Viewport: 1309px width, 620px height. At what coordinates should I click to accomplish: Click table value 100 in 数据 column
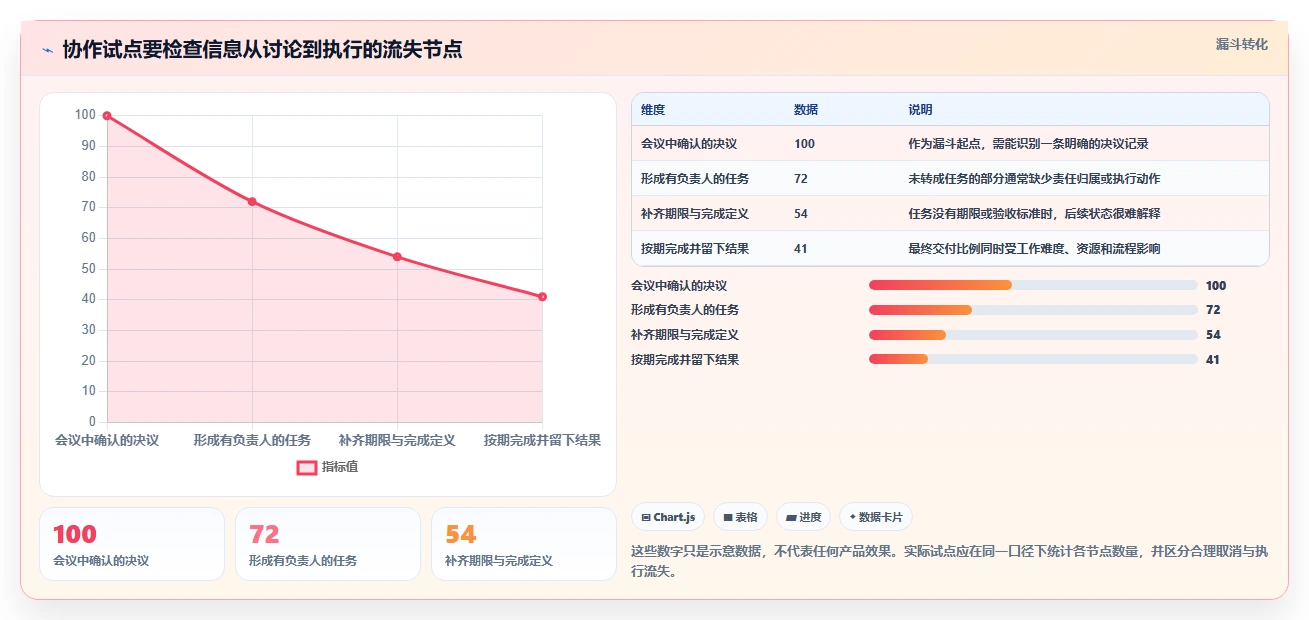pos(804,144)
